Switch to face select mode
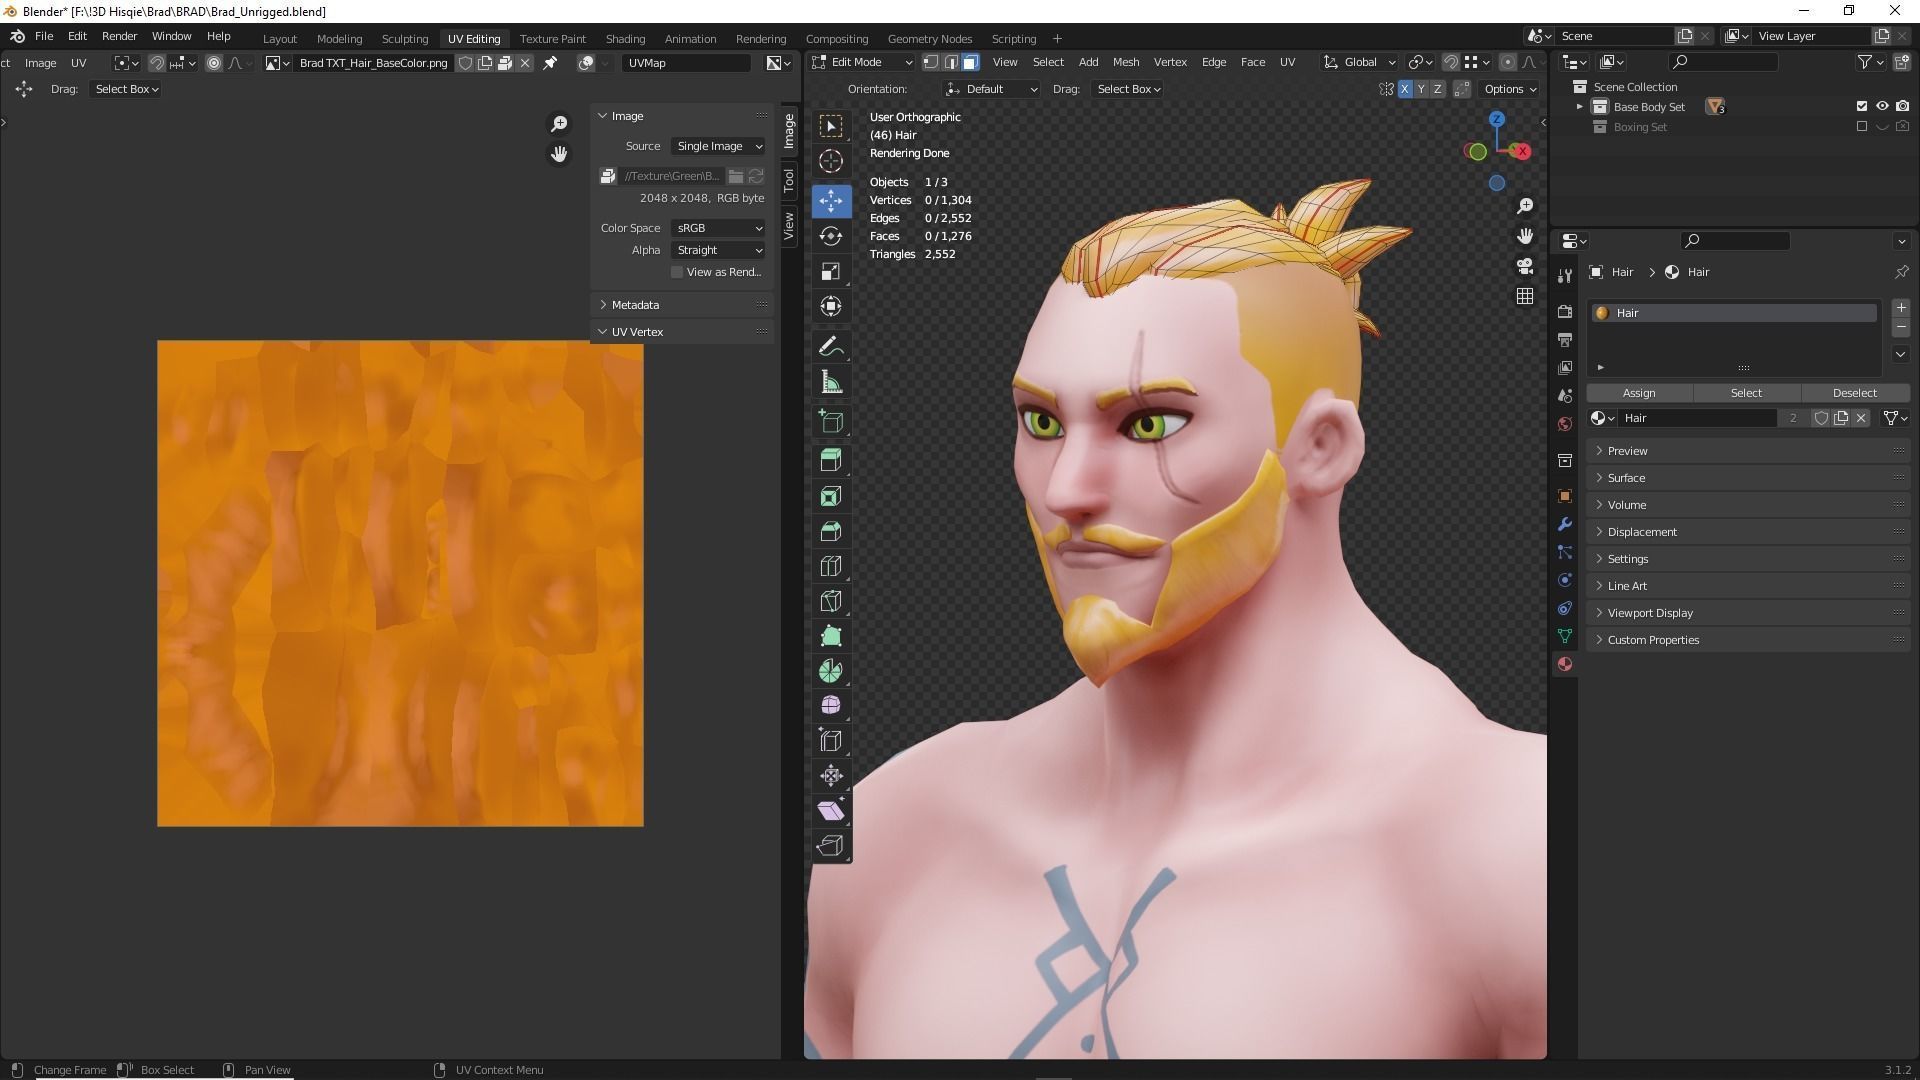This screenshot has height=1080, width=1920. (970, 62)
